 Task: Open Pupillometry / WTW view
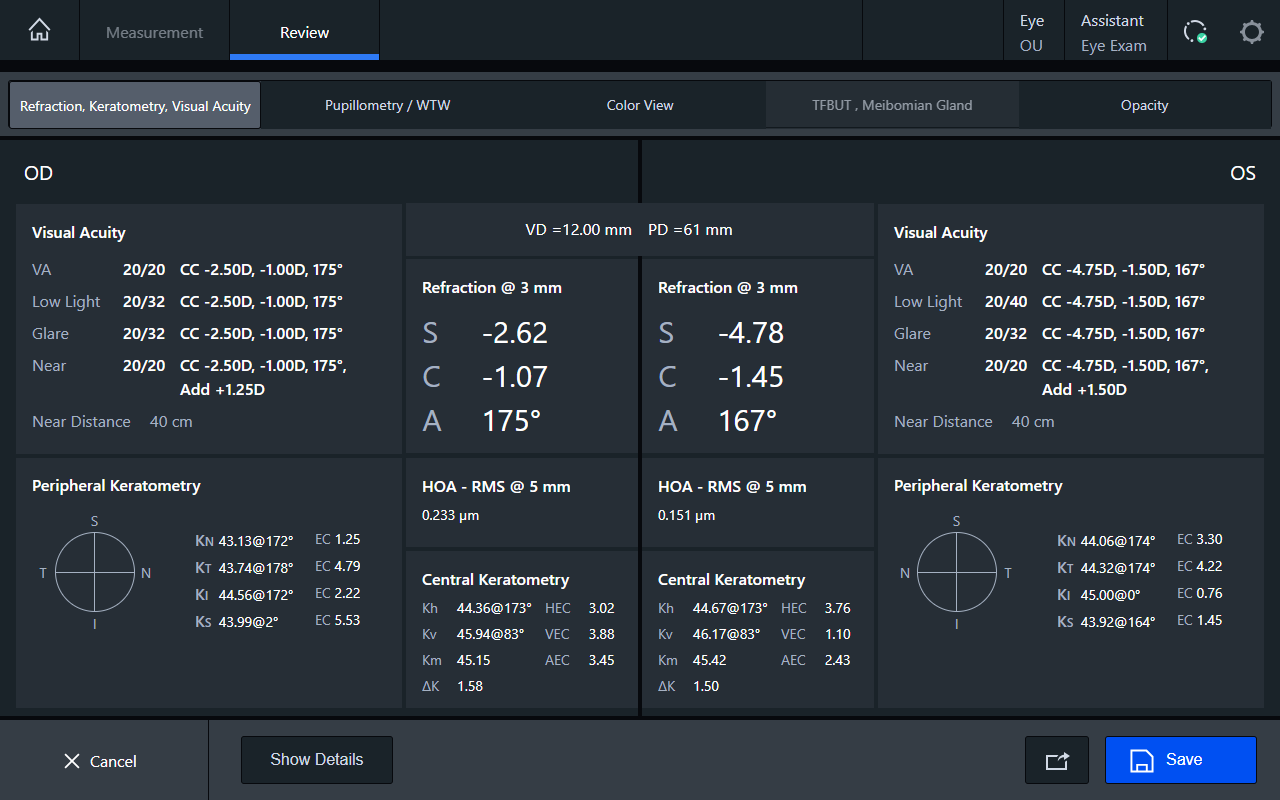387,105
